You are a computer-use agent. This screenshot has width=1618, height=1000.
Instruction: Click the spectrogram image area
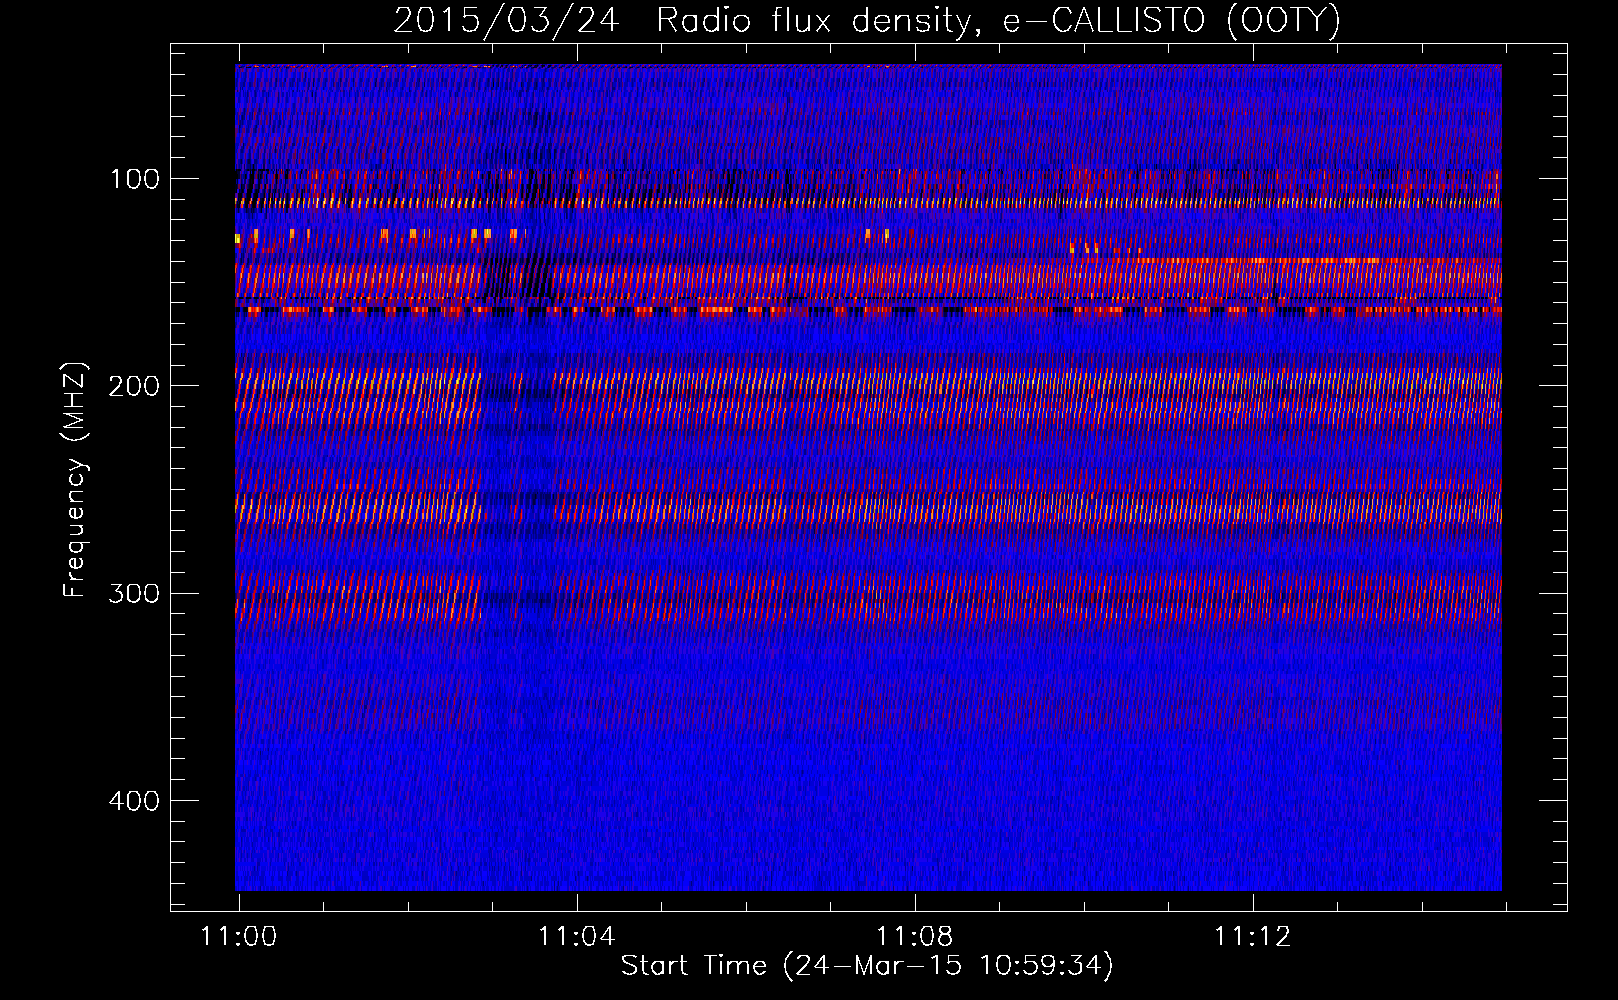click(868, 478)
